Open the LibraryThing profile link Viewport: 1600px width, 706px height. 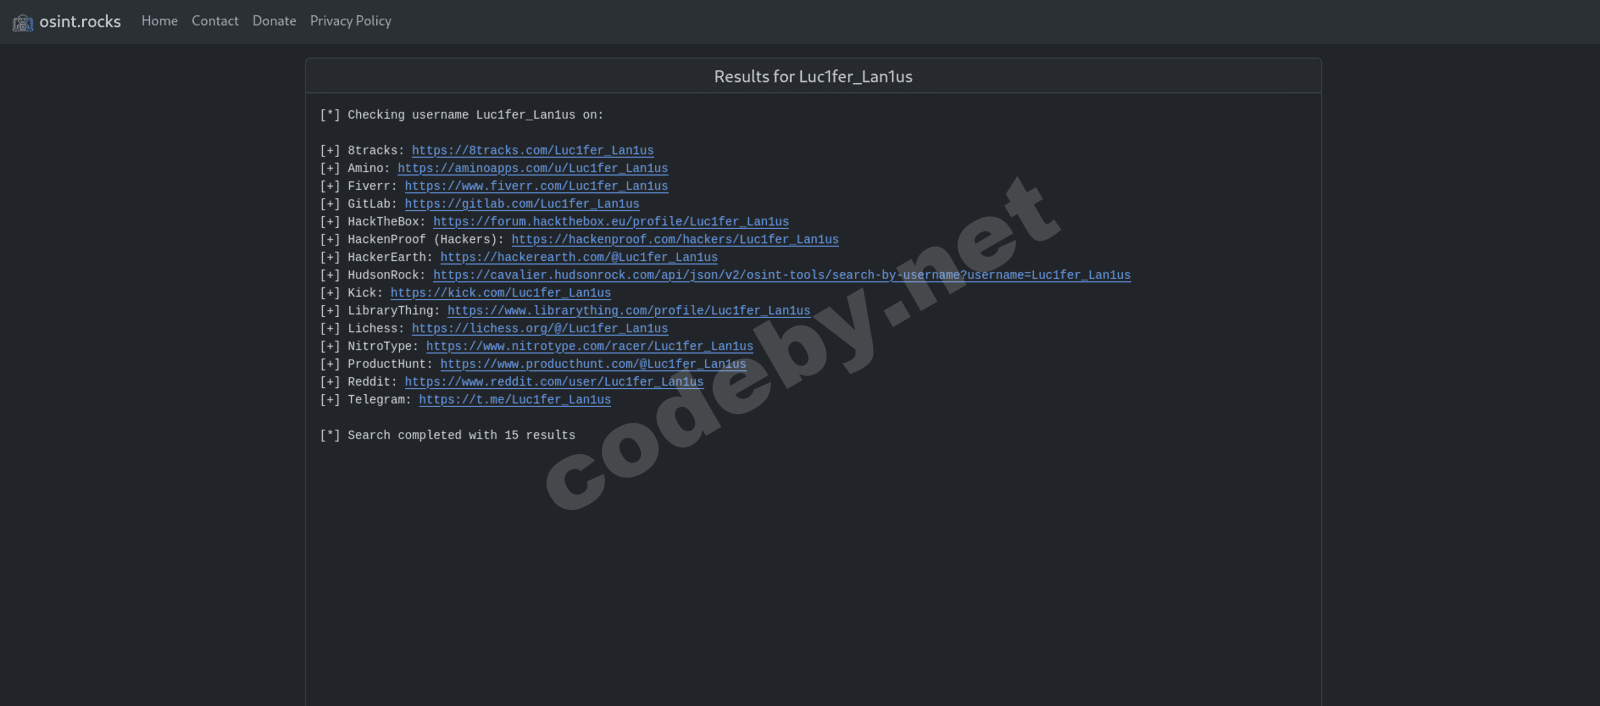coord(629,311)
